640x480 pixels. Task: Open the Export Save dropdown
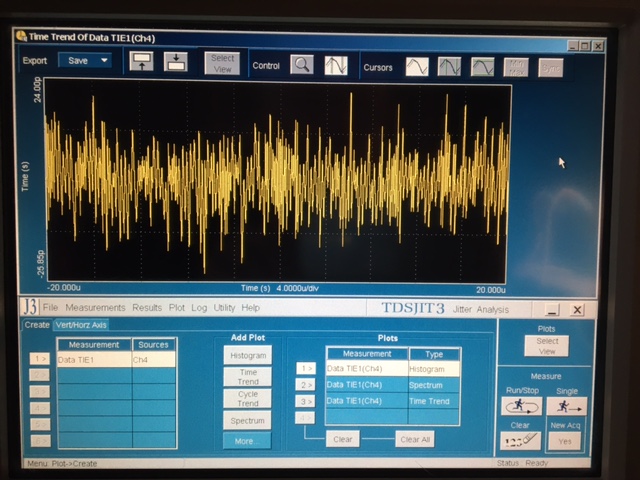tap(84, 61)
